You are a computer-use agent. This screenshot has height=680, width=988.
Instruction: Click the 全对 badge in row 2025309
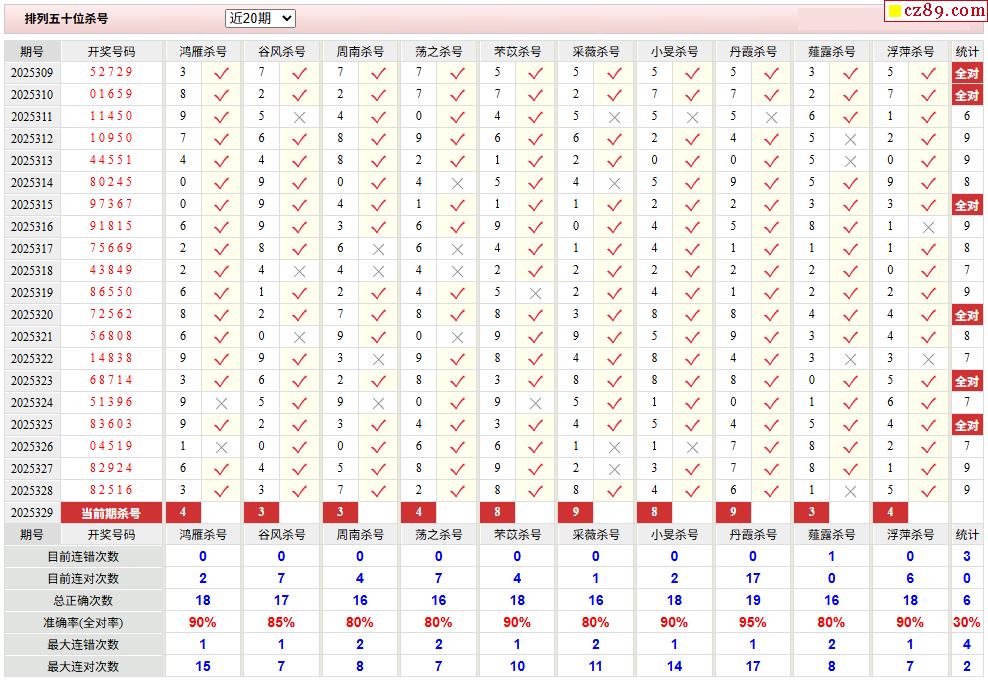point(966,73)
